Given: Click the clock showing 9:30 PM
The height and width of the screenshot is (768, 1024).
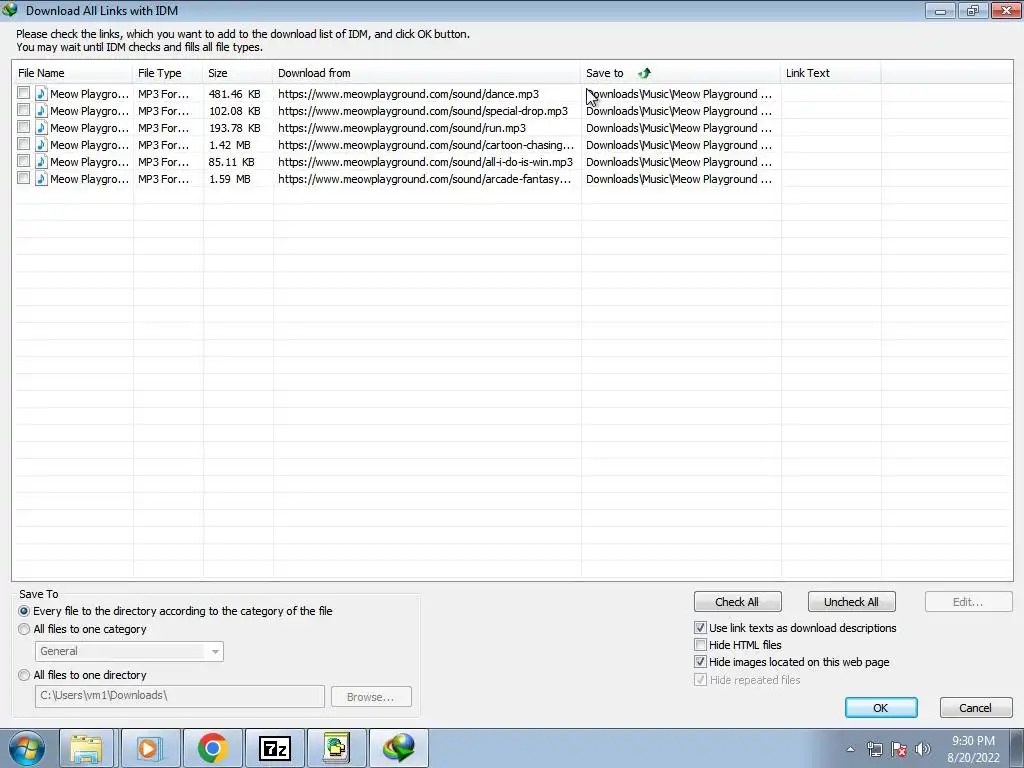Looking at the screenshot, I should point(973,749).
